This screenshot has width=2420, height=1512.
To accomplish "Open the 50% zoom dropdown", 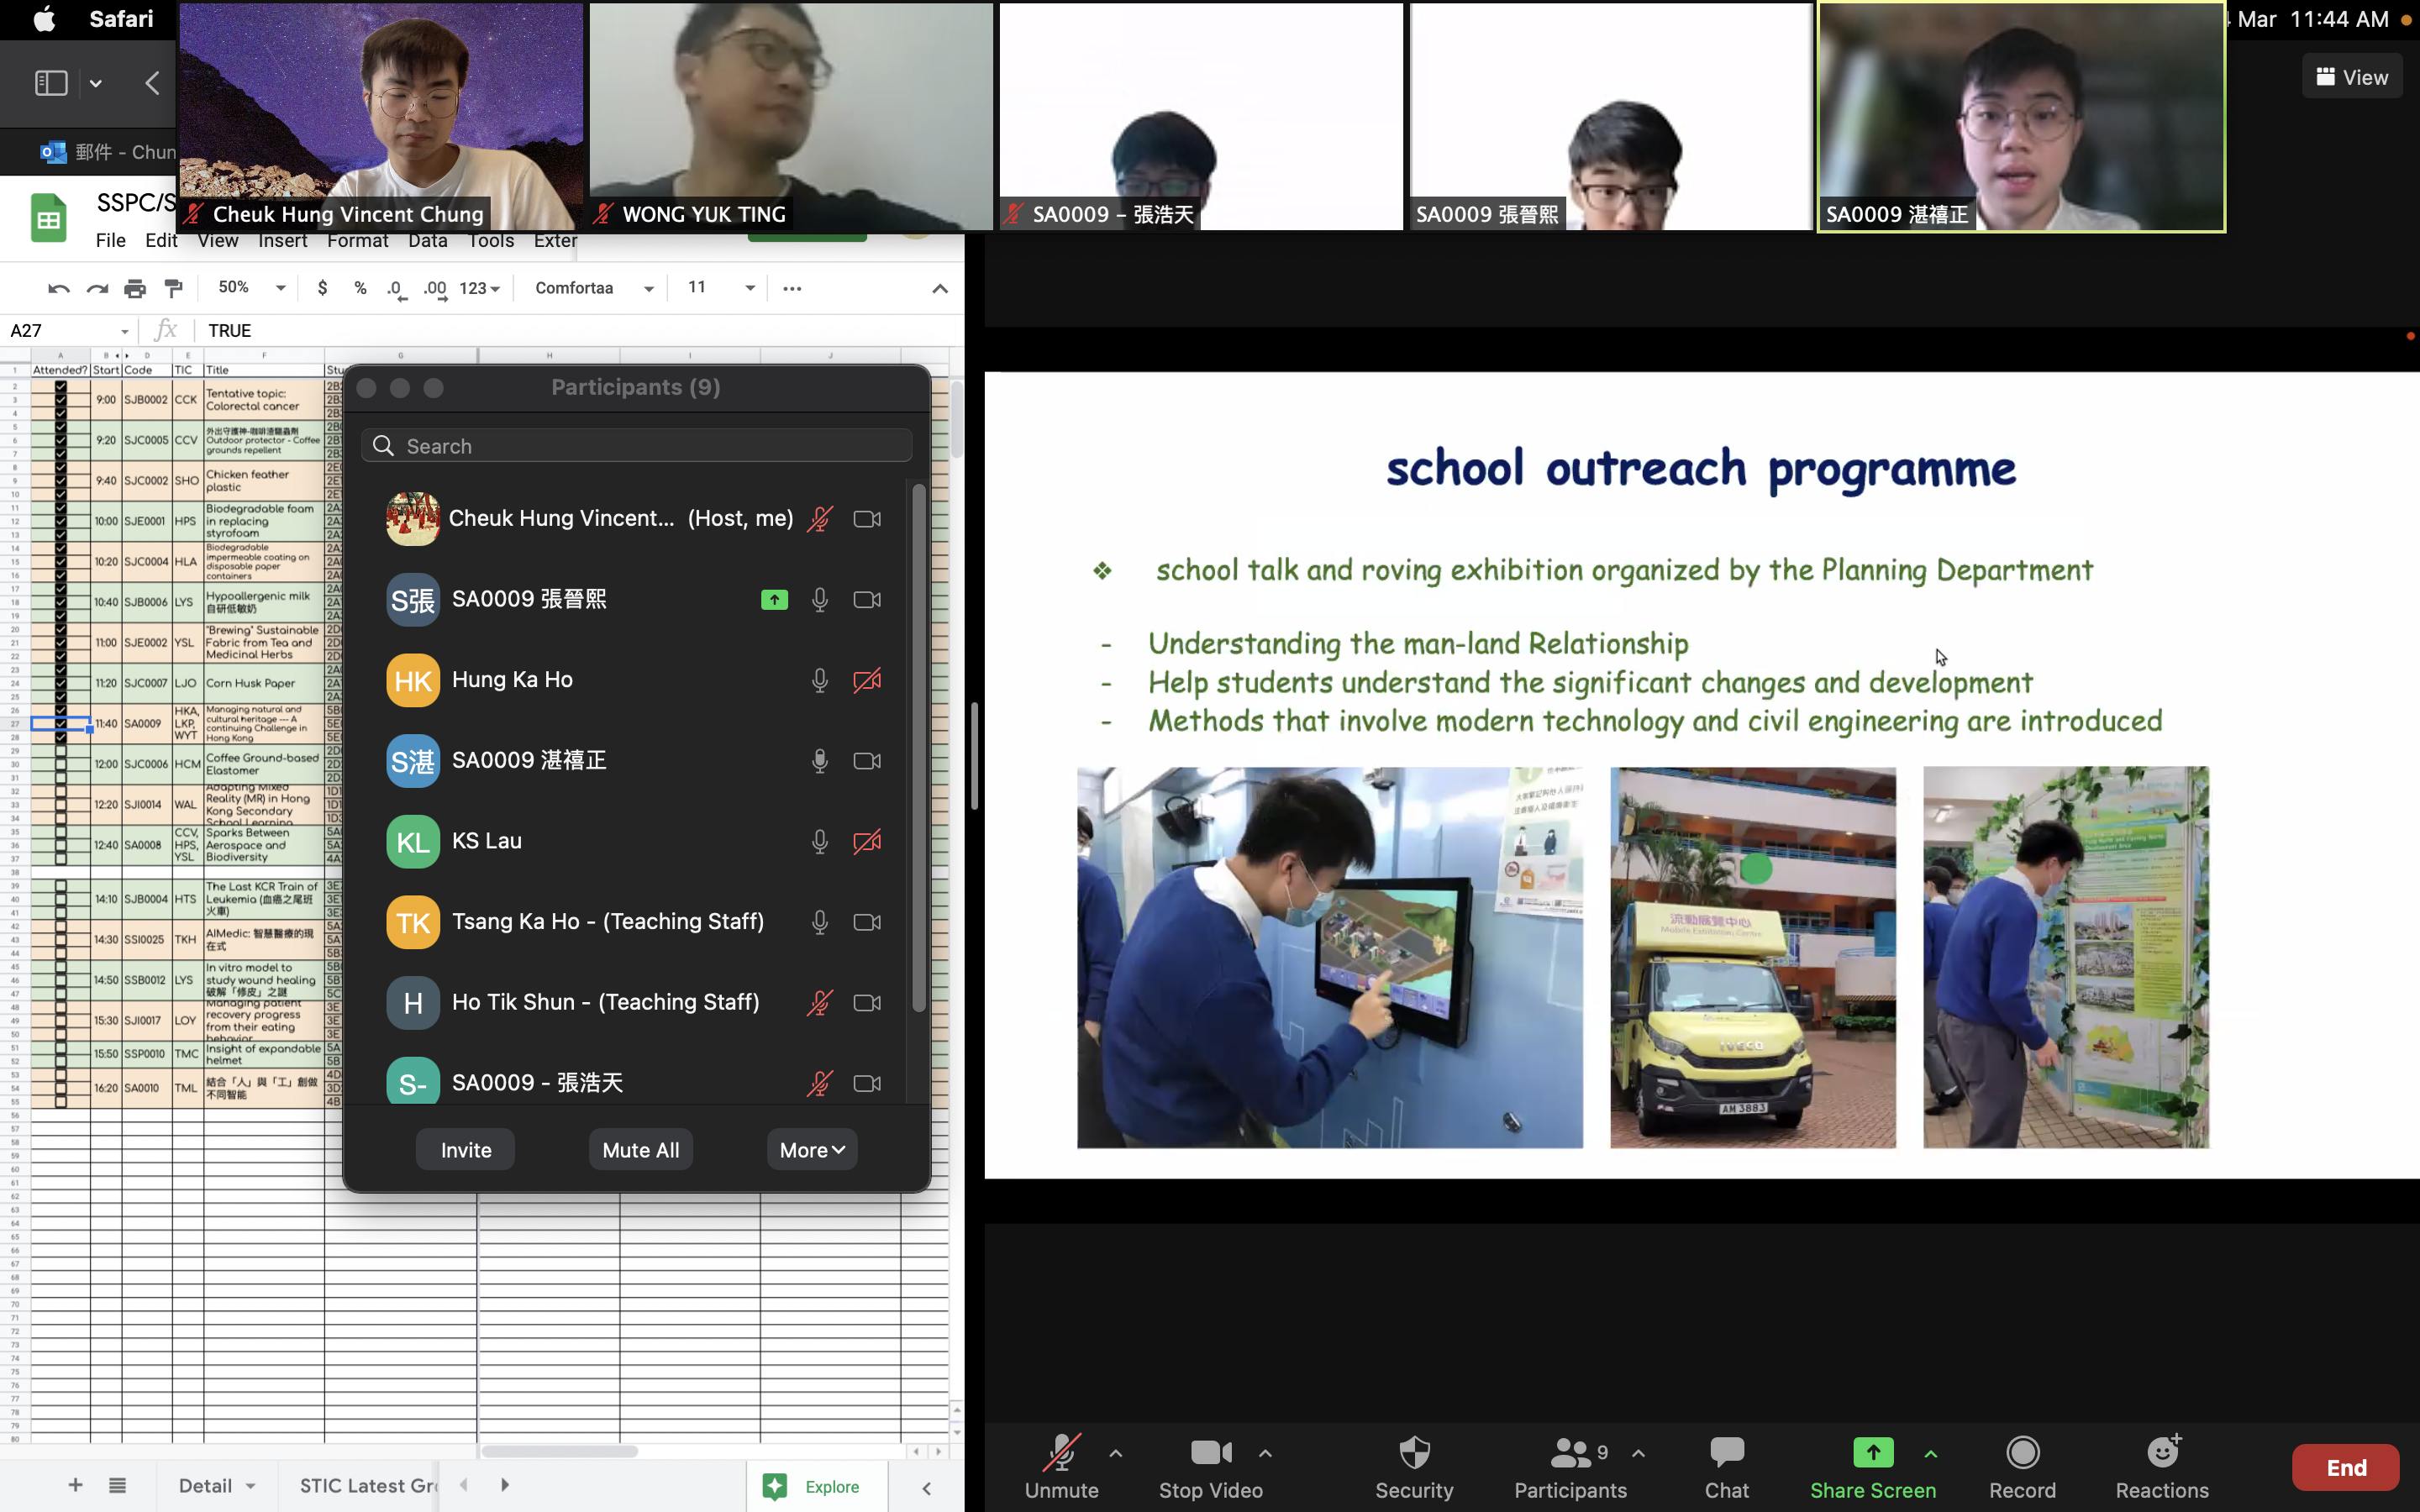I will (251, 288).
